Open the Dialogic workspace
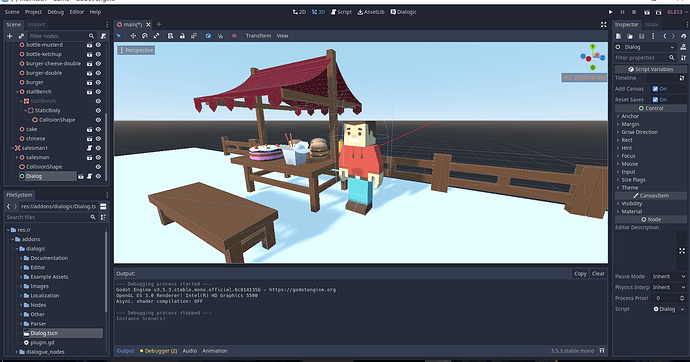This screenshot has height=362, width=690. 403,12
